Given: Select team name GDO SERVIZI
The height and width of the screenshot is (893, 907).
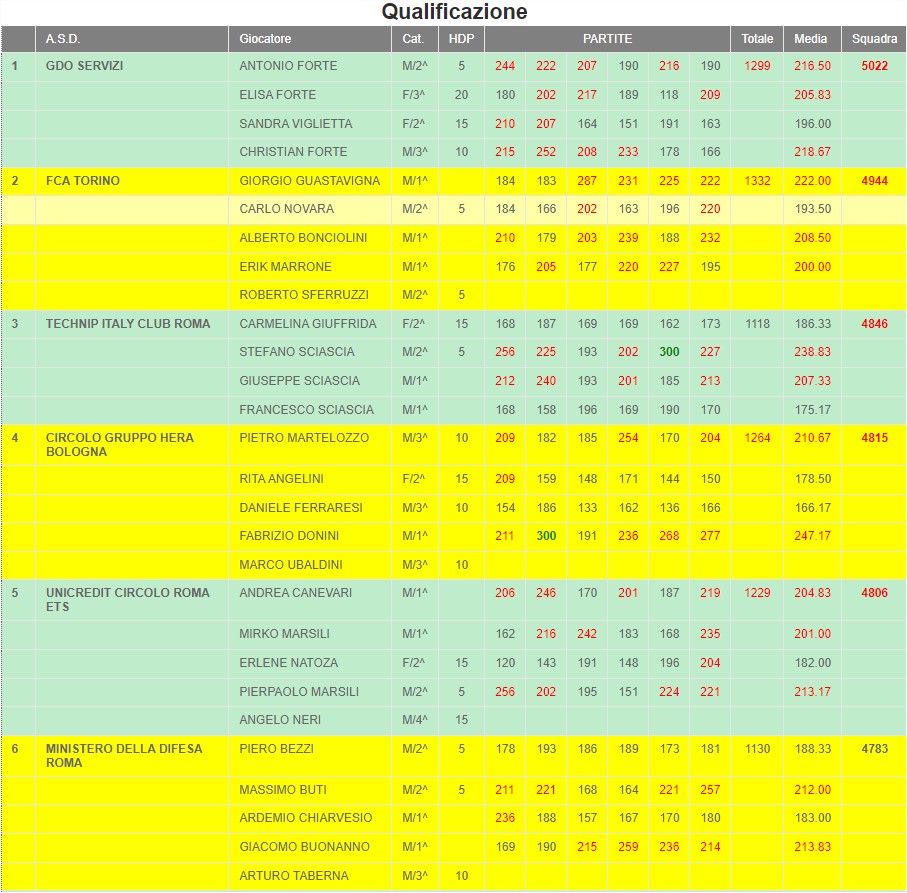Looking at the screenshot, I should [x=84, y=66].
